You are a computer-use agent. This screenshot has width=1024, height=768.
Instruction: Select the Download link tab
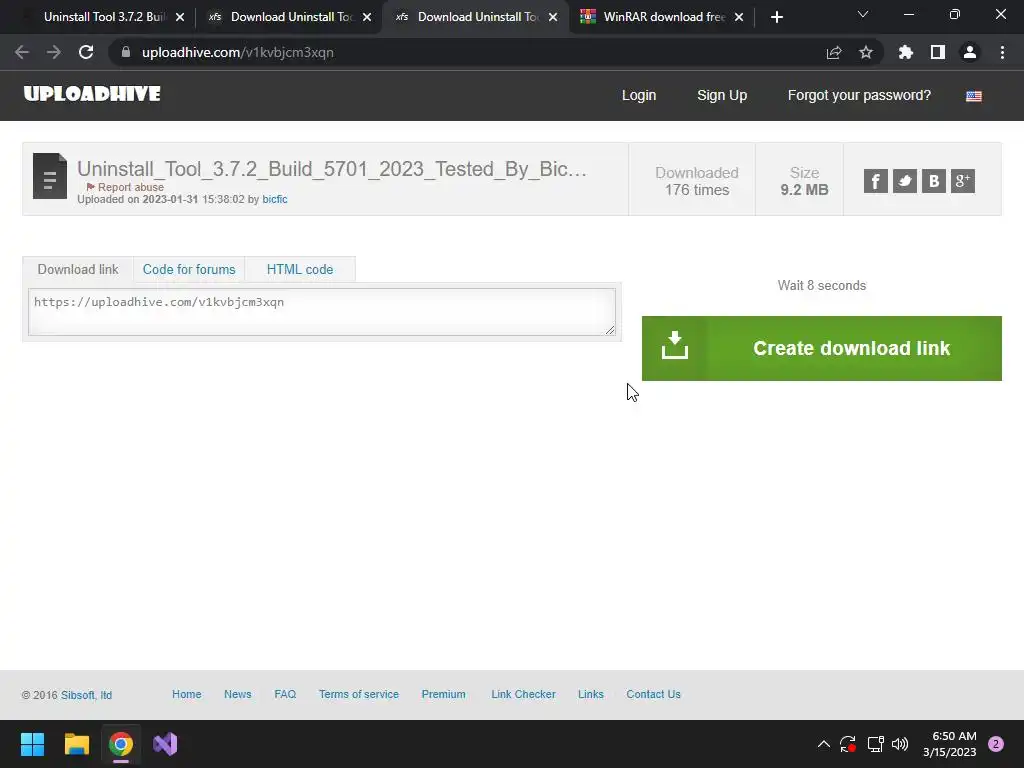78,269
